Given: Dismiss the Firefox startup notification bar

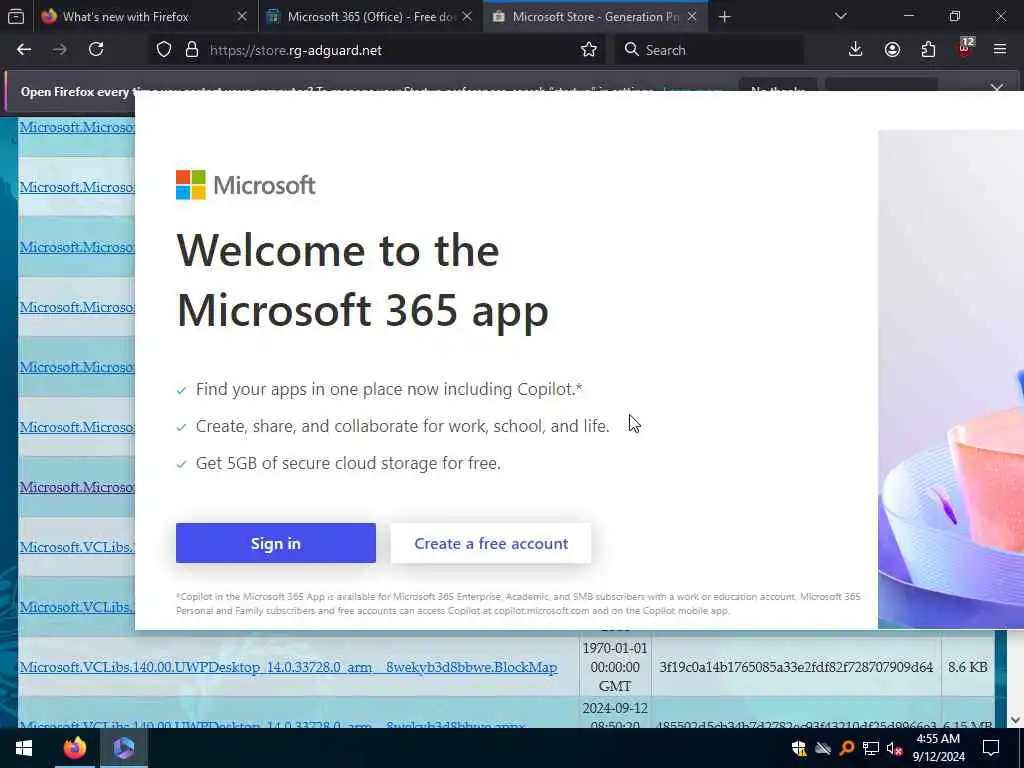Looking at the screenshot, I should click(997, 88).
